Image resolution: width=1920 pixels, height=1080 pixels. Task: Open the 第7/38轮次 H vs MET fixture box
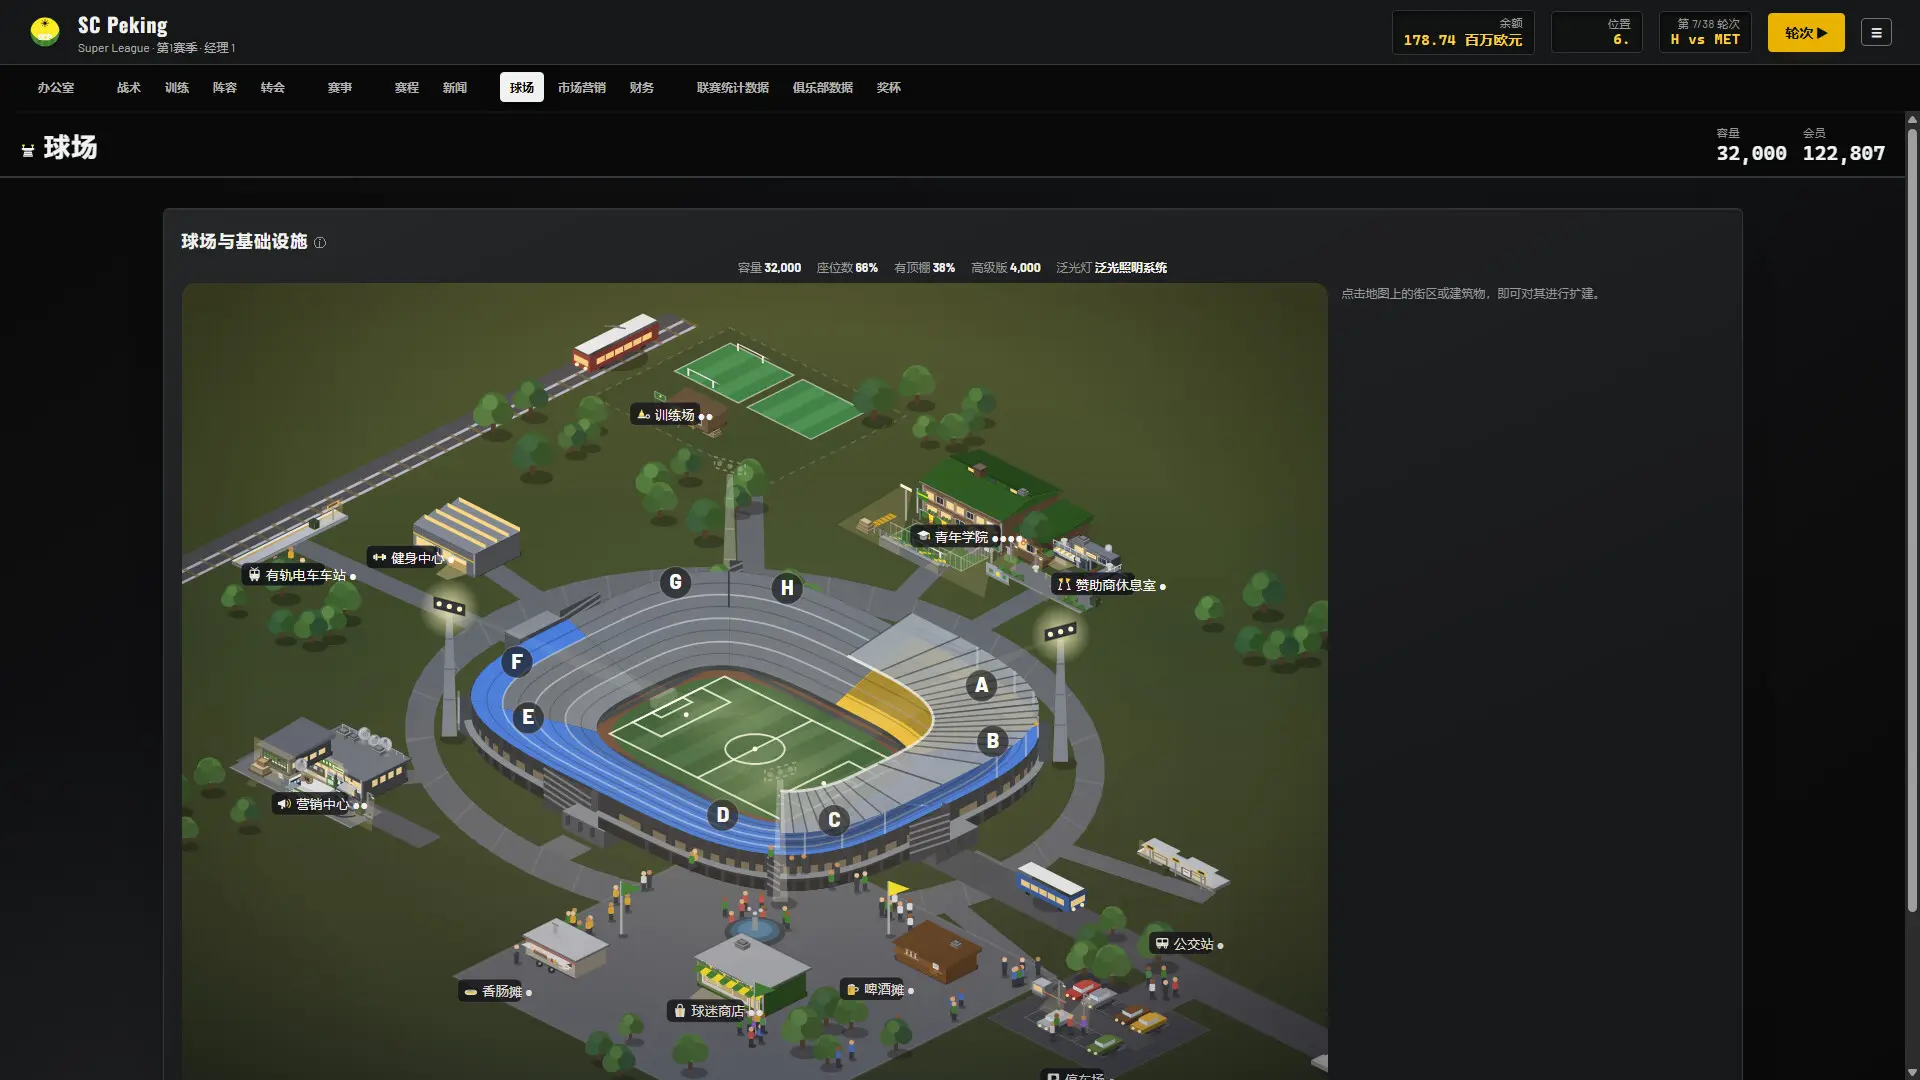click(x=1705, y=33)
